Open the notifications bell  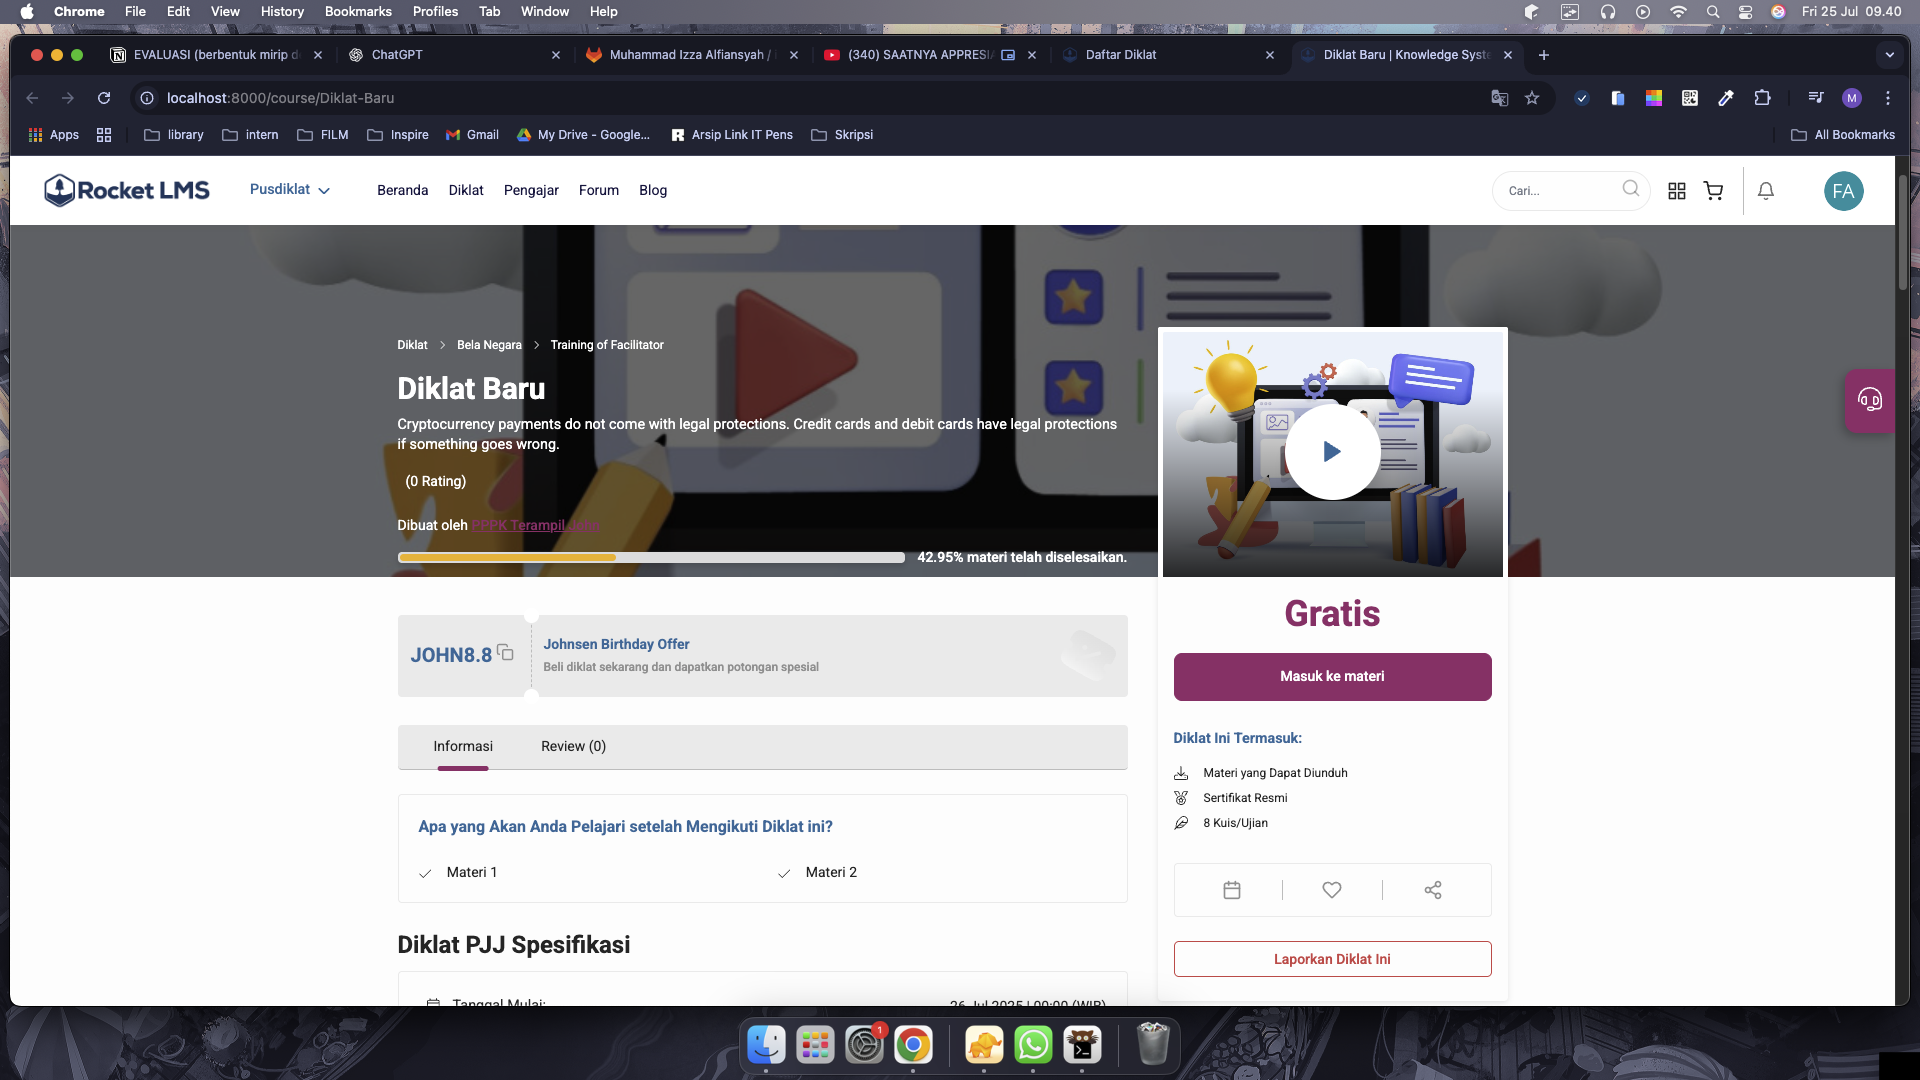pyautogui.click(x=1766, y=191)
